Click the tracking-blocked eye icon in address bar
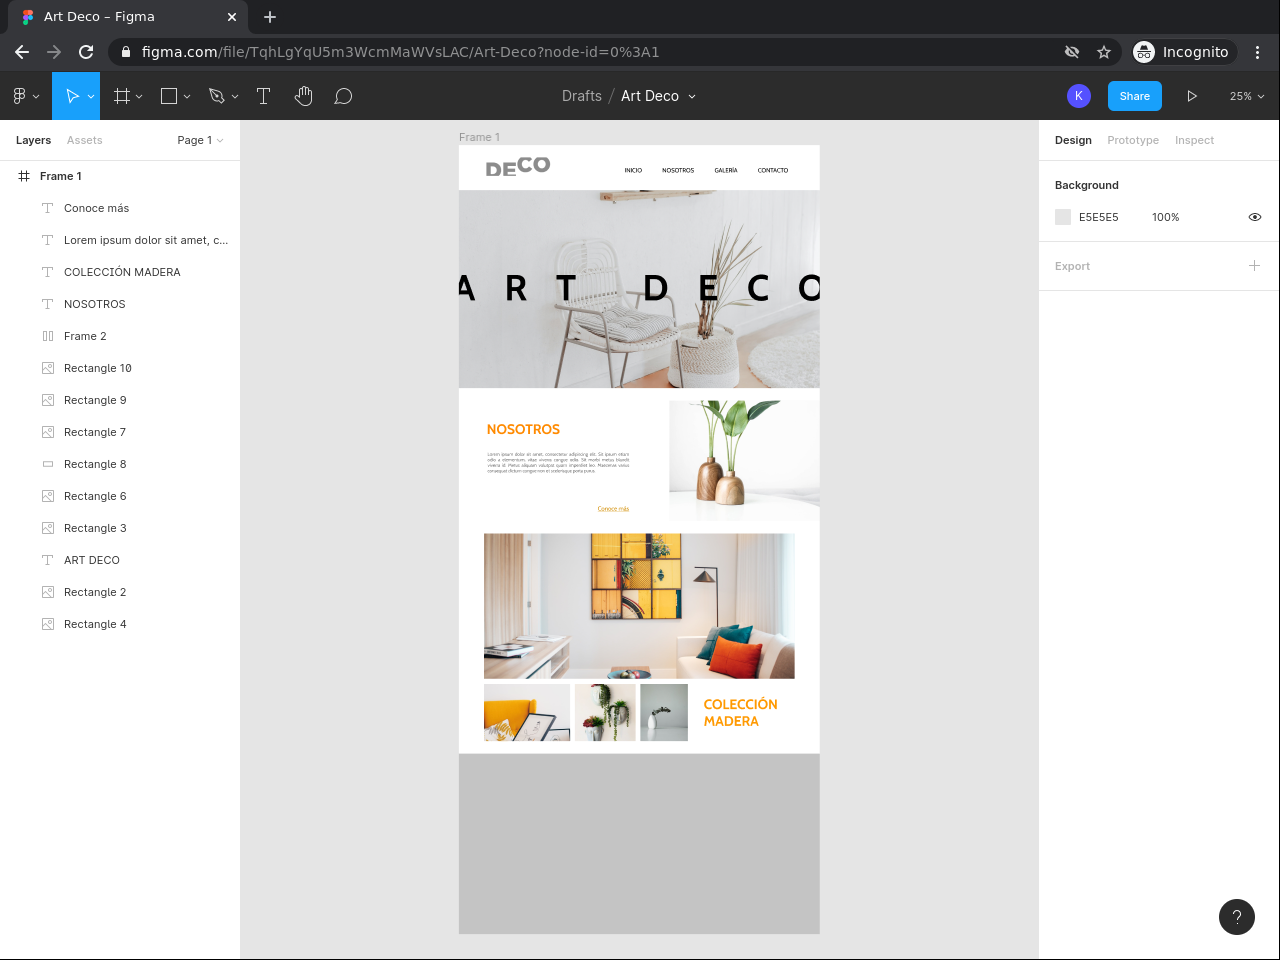 [1072, 52]
